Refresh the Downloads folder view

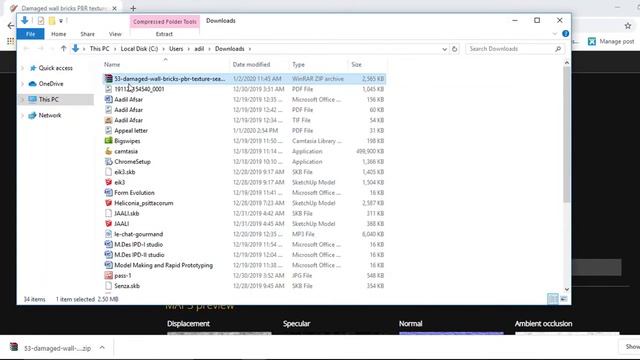(454, 49)
